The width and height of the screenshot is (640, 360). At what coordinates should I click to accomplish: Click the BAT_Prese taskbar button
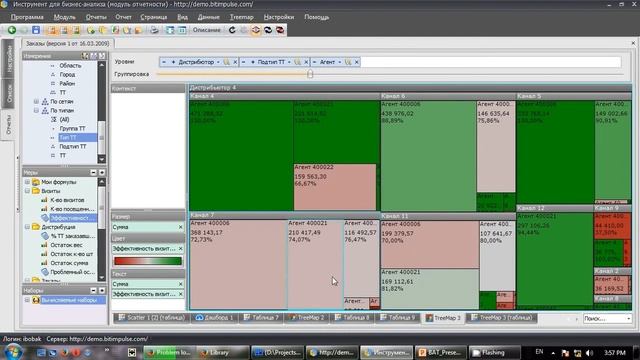[441, 352]
